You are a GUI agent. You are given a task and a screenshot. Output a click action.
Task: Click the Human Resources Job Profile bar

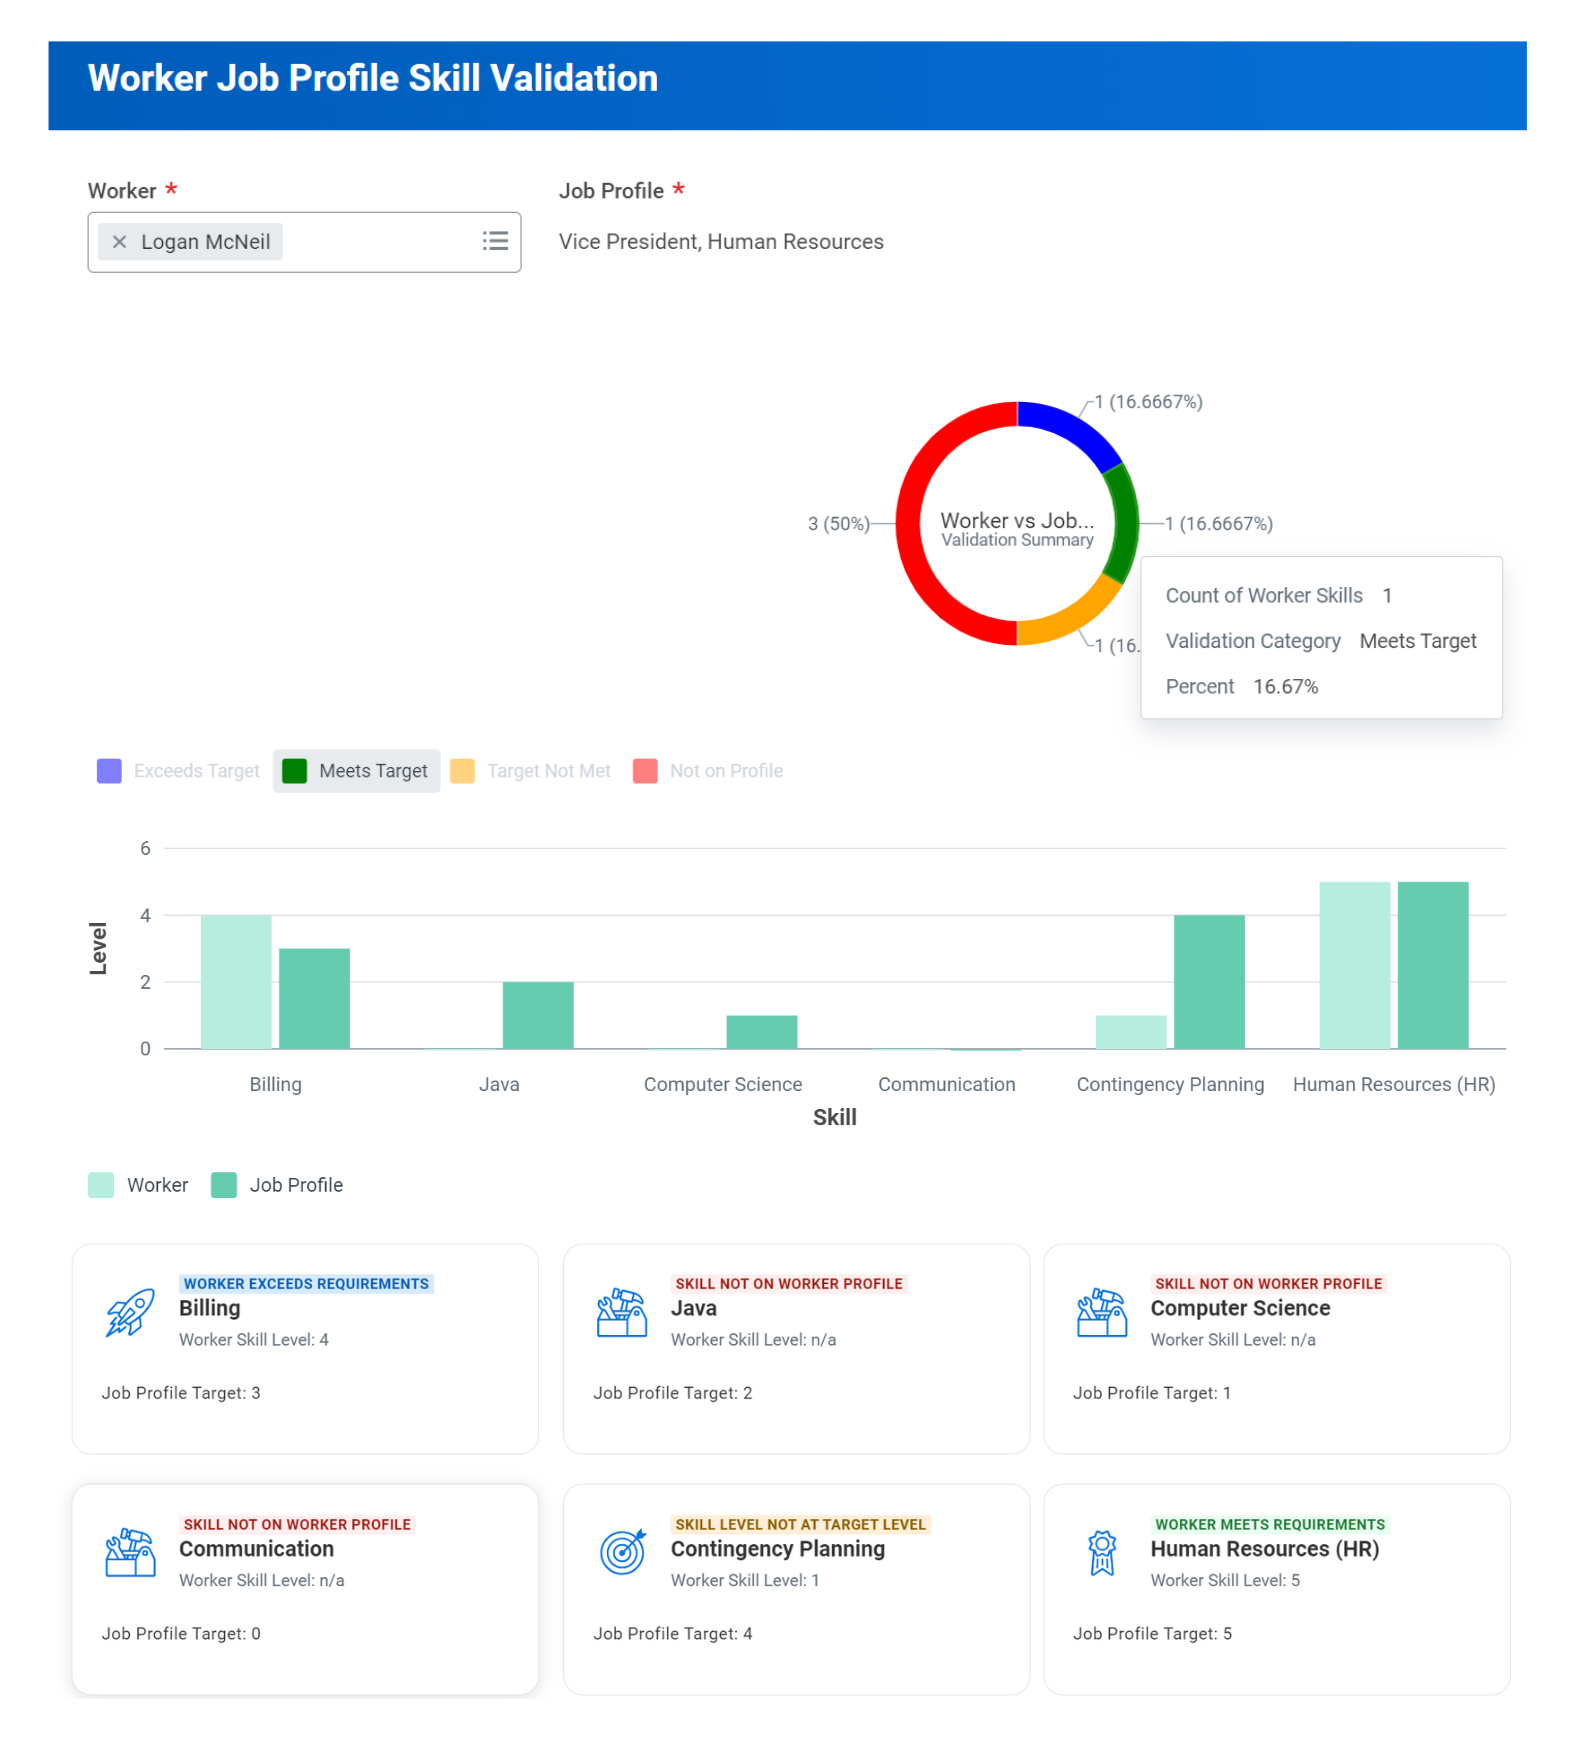(1433, 965)
